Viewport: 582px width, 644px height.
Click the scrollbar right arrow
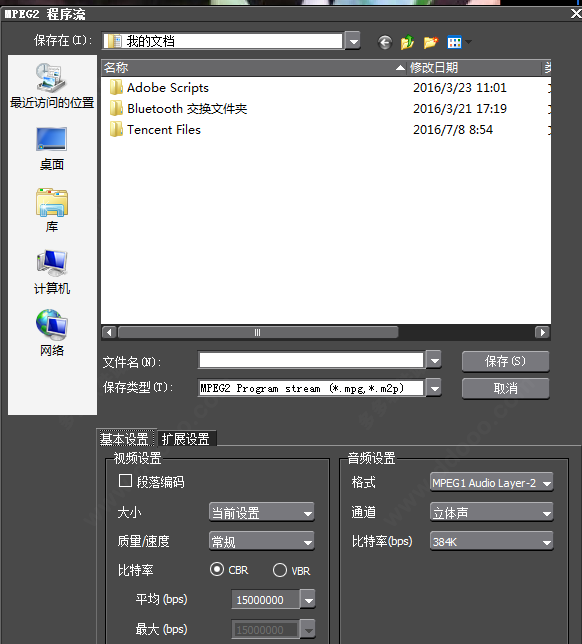pos(542,332)
